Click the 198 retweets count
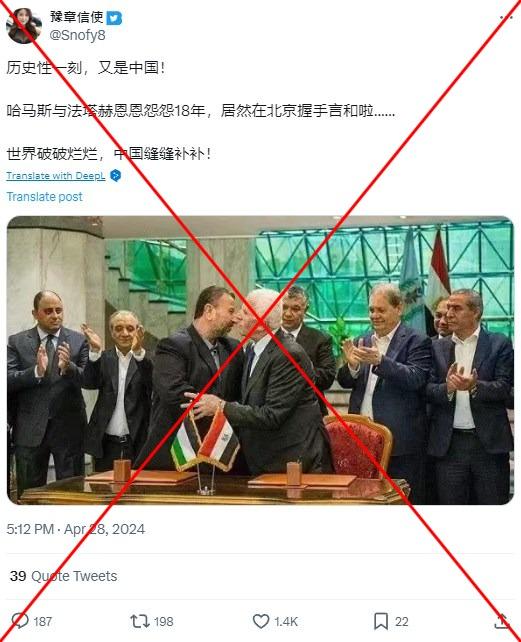 [x=163, y=622]
